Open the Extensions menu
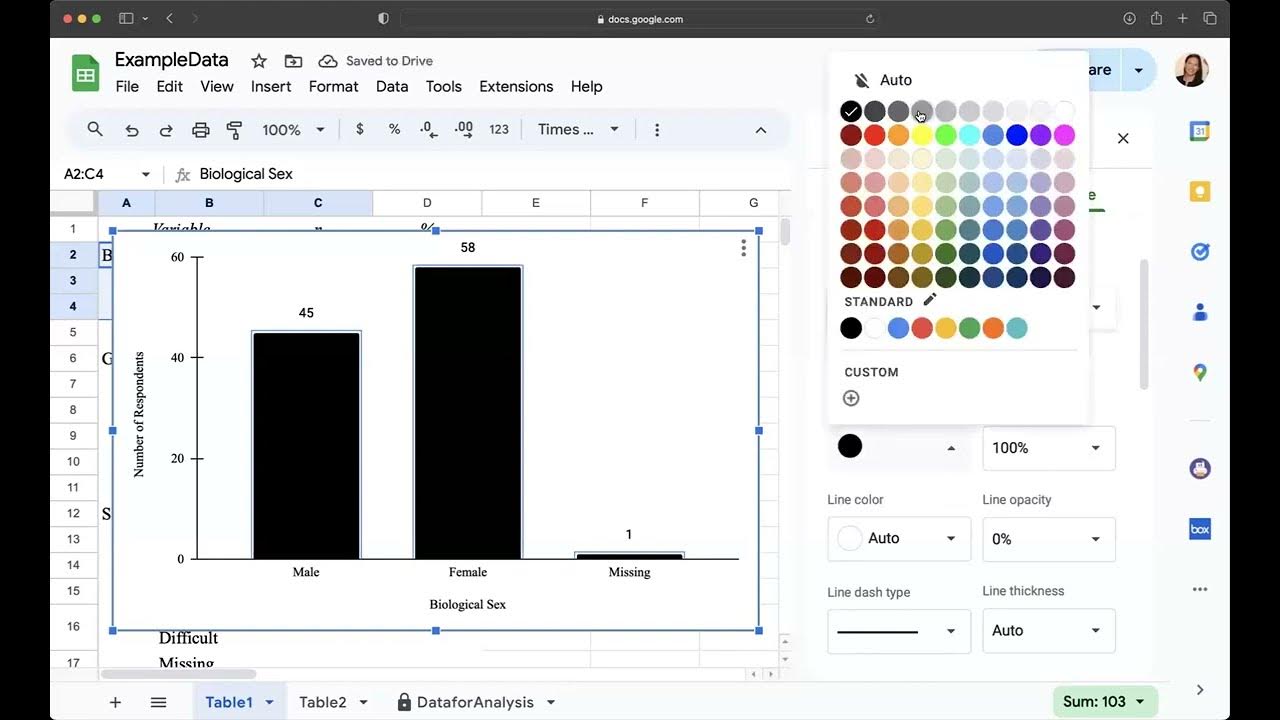The image size is (1280, 720). coord(516,87)
